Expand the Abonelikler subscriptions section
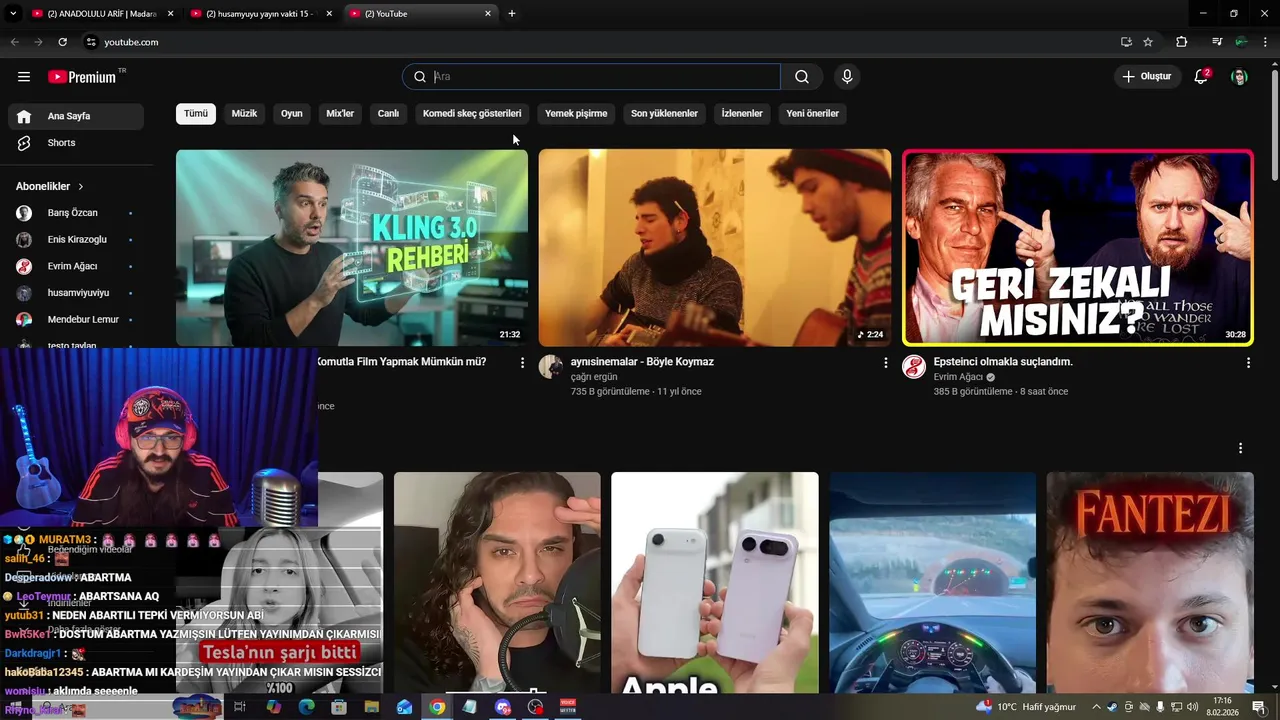This screenshot has width=1280, height=720. [50, 186]
